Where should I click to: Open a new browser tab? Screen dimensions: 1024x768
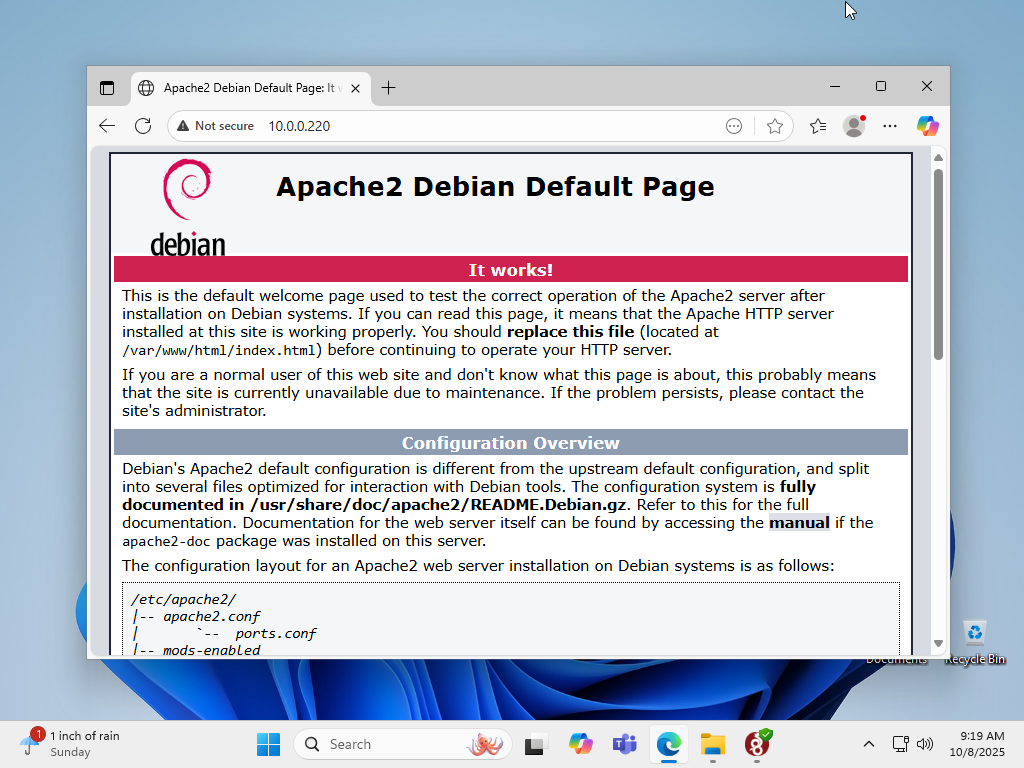pos(389,88)
